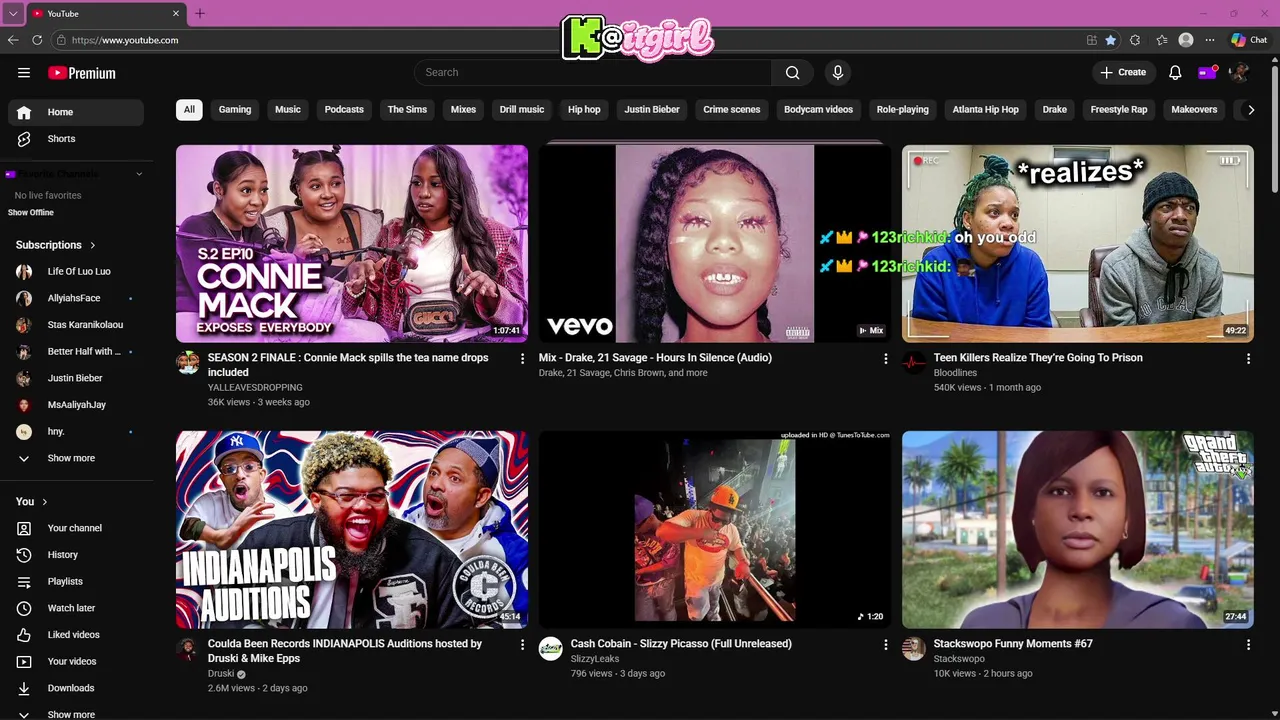
Task: Click the search magnifier button
Action: point(792,72)
